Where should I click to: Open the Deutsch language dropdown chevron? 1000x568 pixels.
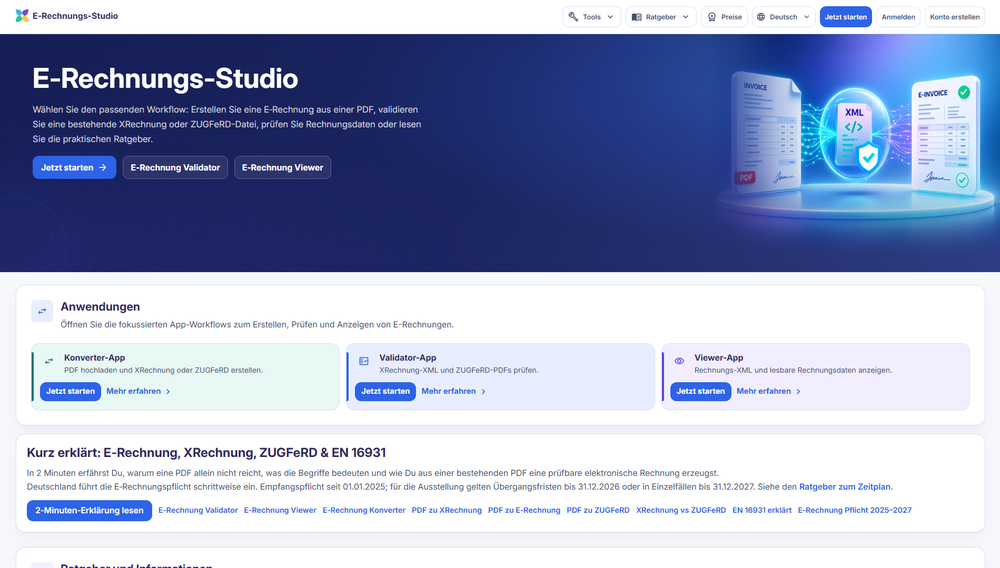click(807, 17)
